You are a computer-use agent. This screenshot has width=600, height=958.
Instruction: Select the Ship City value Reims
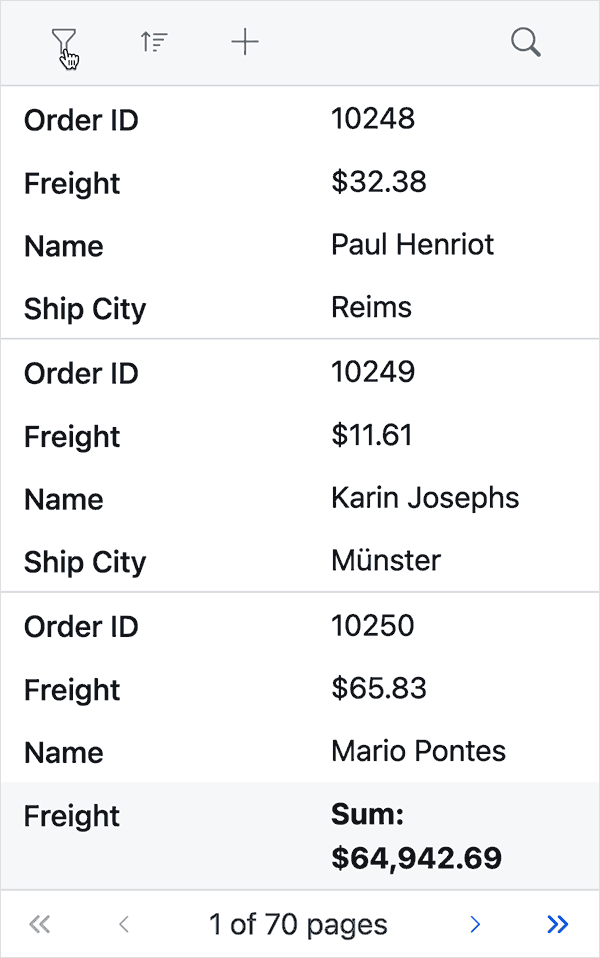(x=371, y=307)
